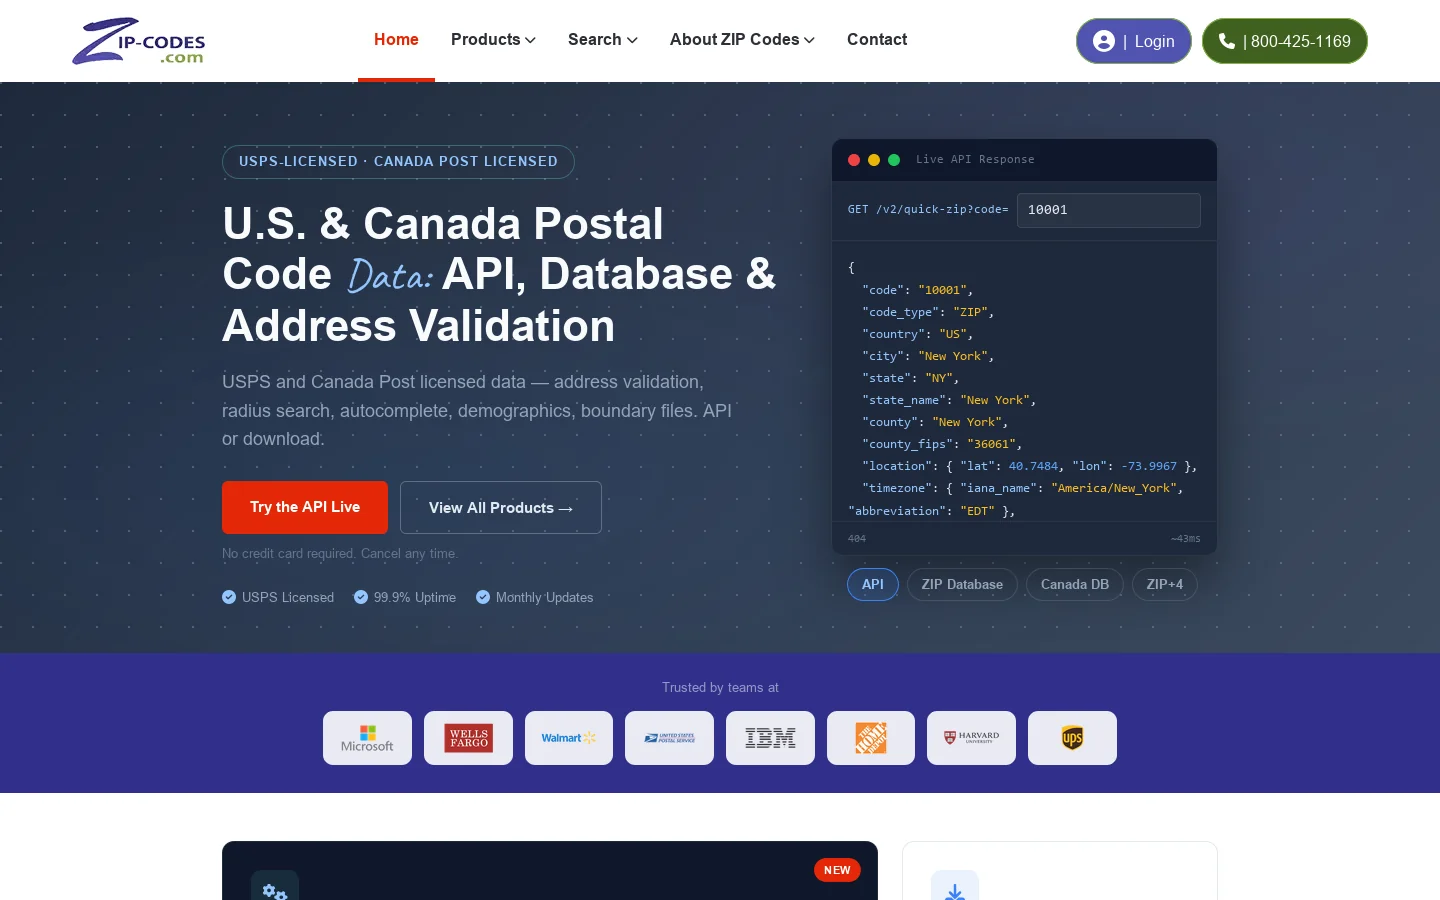Expand the Search dropdown menu

pos(602,40)
